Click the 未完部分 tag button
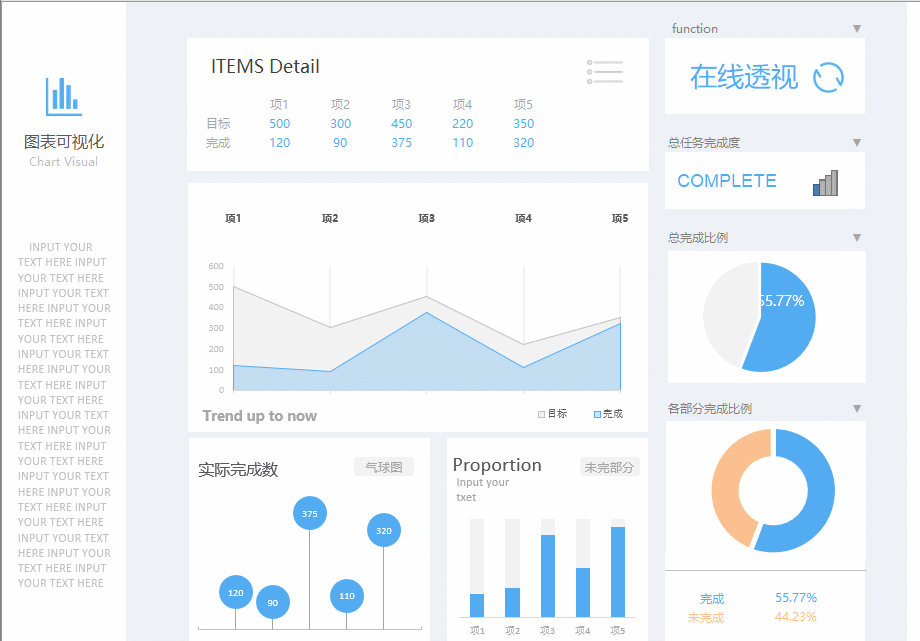This screenshot has height=641, width=920. pyautogui.click(x=610, y=467)
